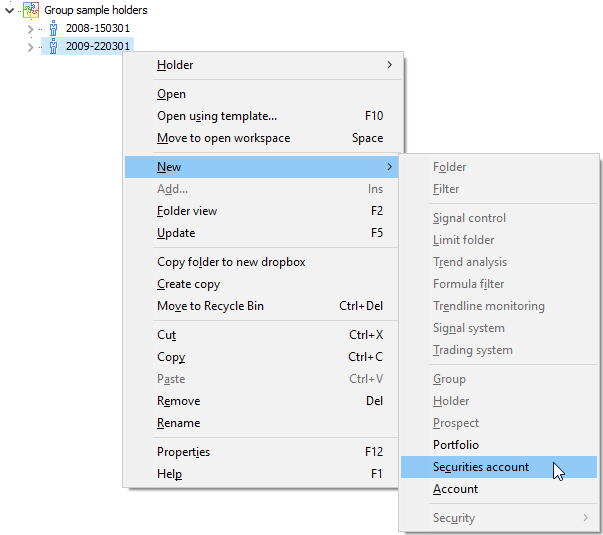Choose Securities account from New submenu
Screen dimensions: 603x535
(x=481, y=467)
